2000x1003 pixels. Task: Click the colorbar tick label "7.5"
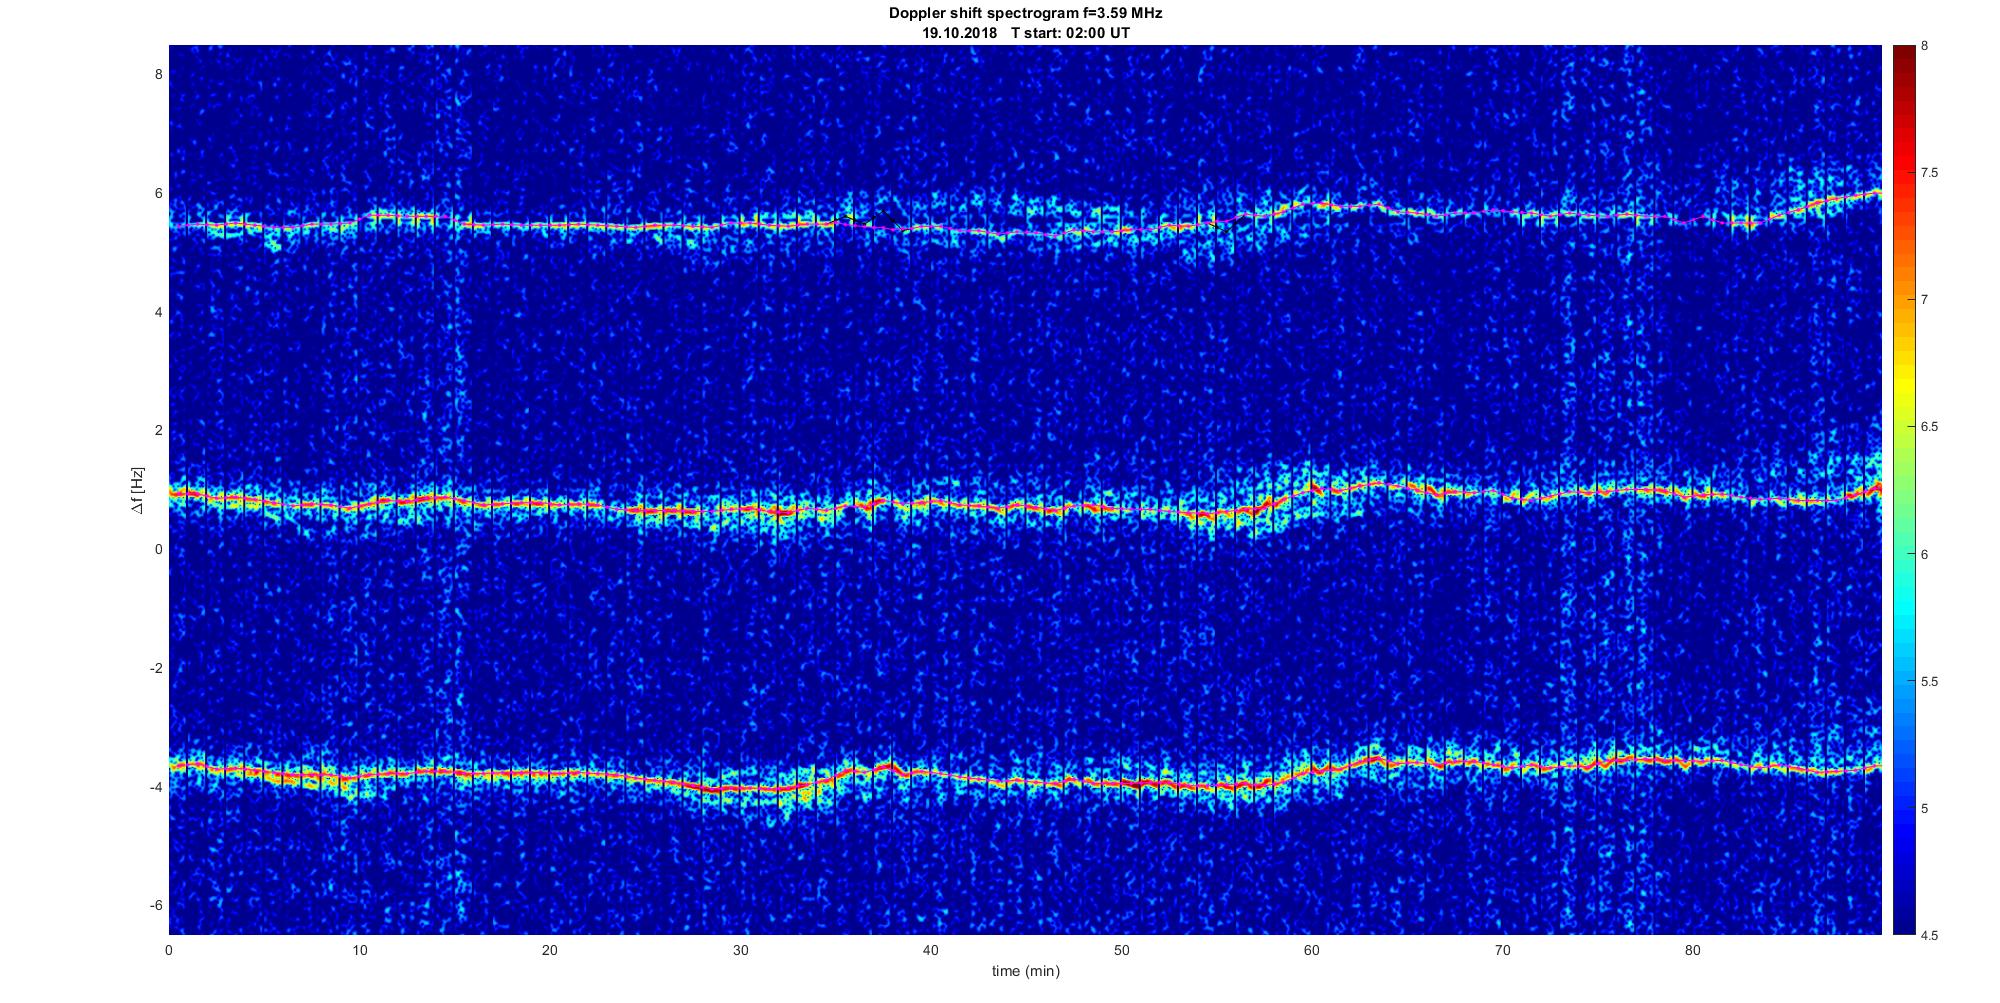click(1929, 173)
